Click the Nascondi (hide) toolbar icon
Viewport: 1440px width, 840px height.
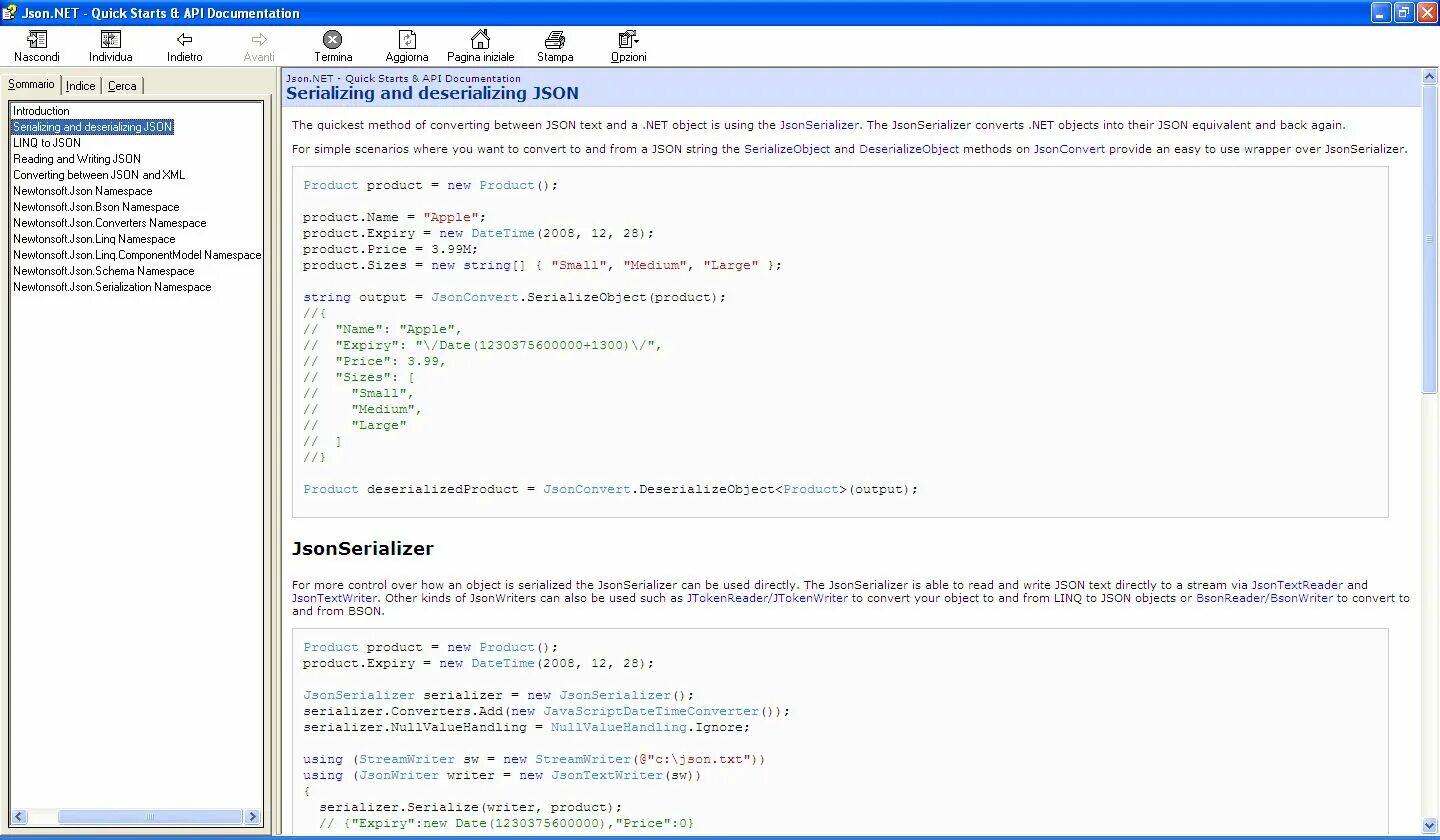tap(37, 40)
